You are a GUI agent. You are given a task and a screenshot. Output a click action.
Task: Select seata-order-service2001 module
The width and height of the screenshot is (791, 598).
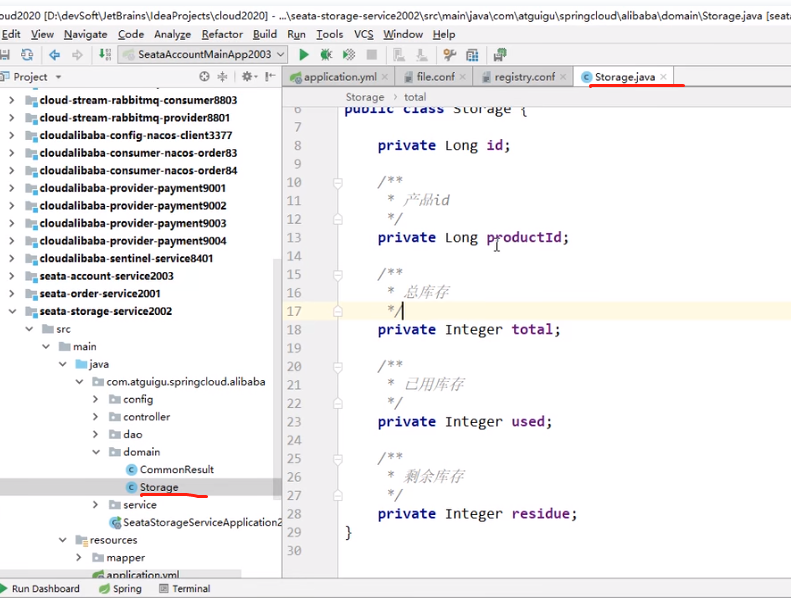coord(100,294)
